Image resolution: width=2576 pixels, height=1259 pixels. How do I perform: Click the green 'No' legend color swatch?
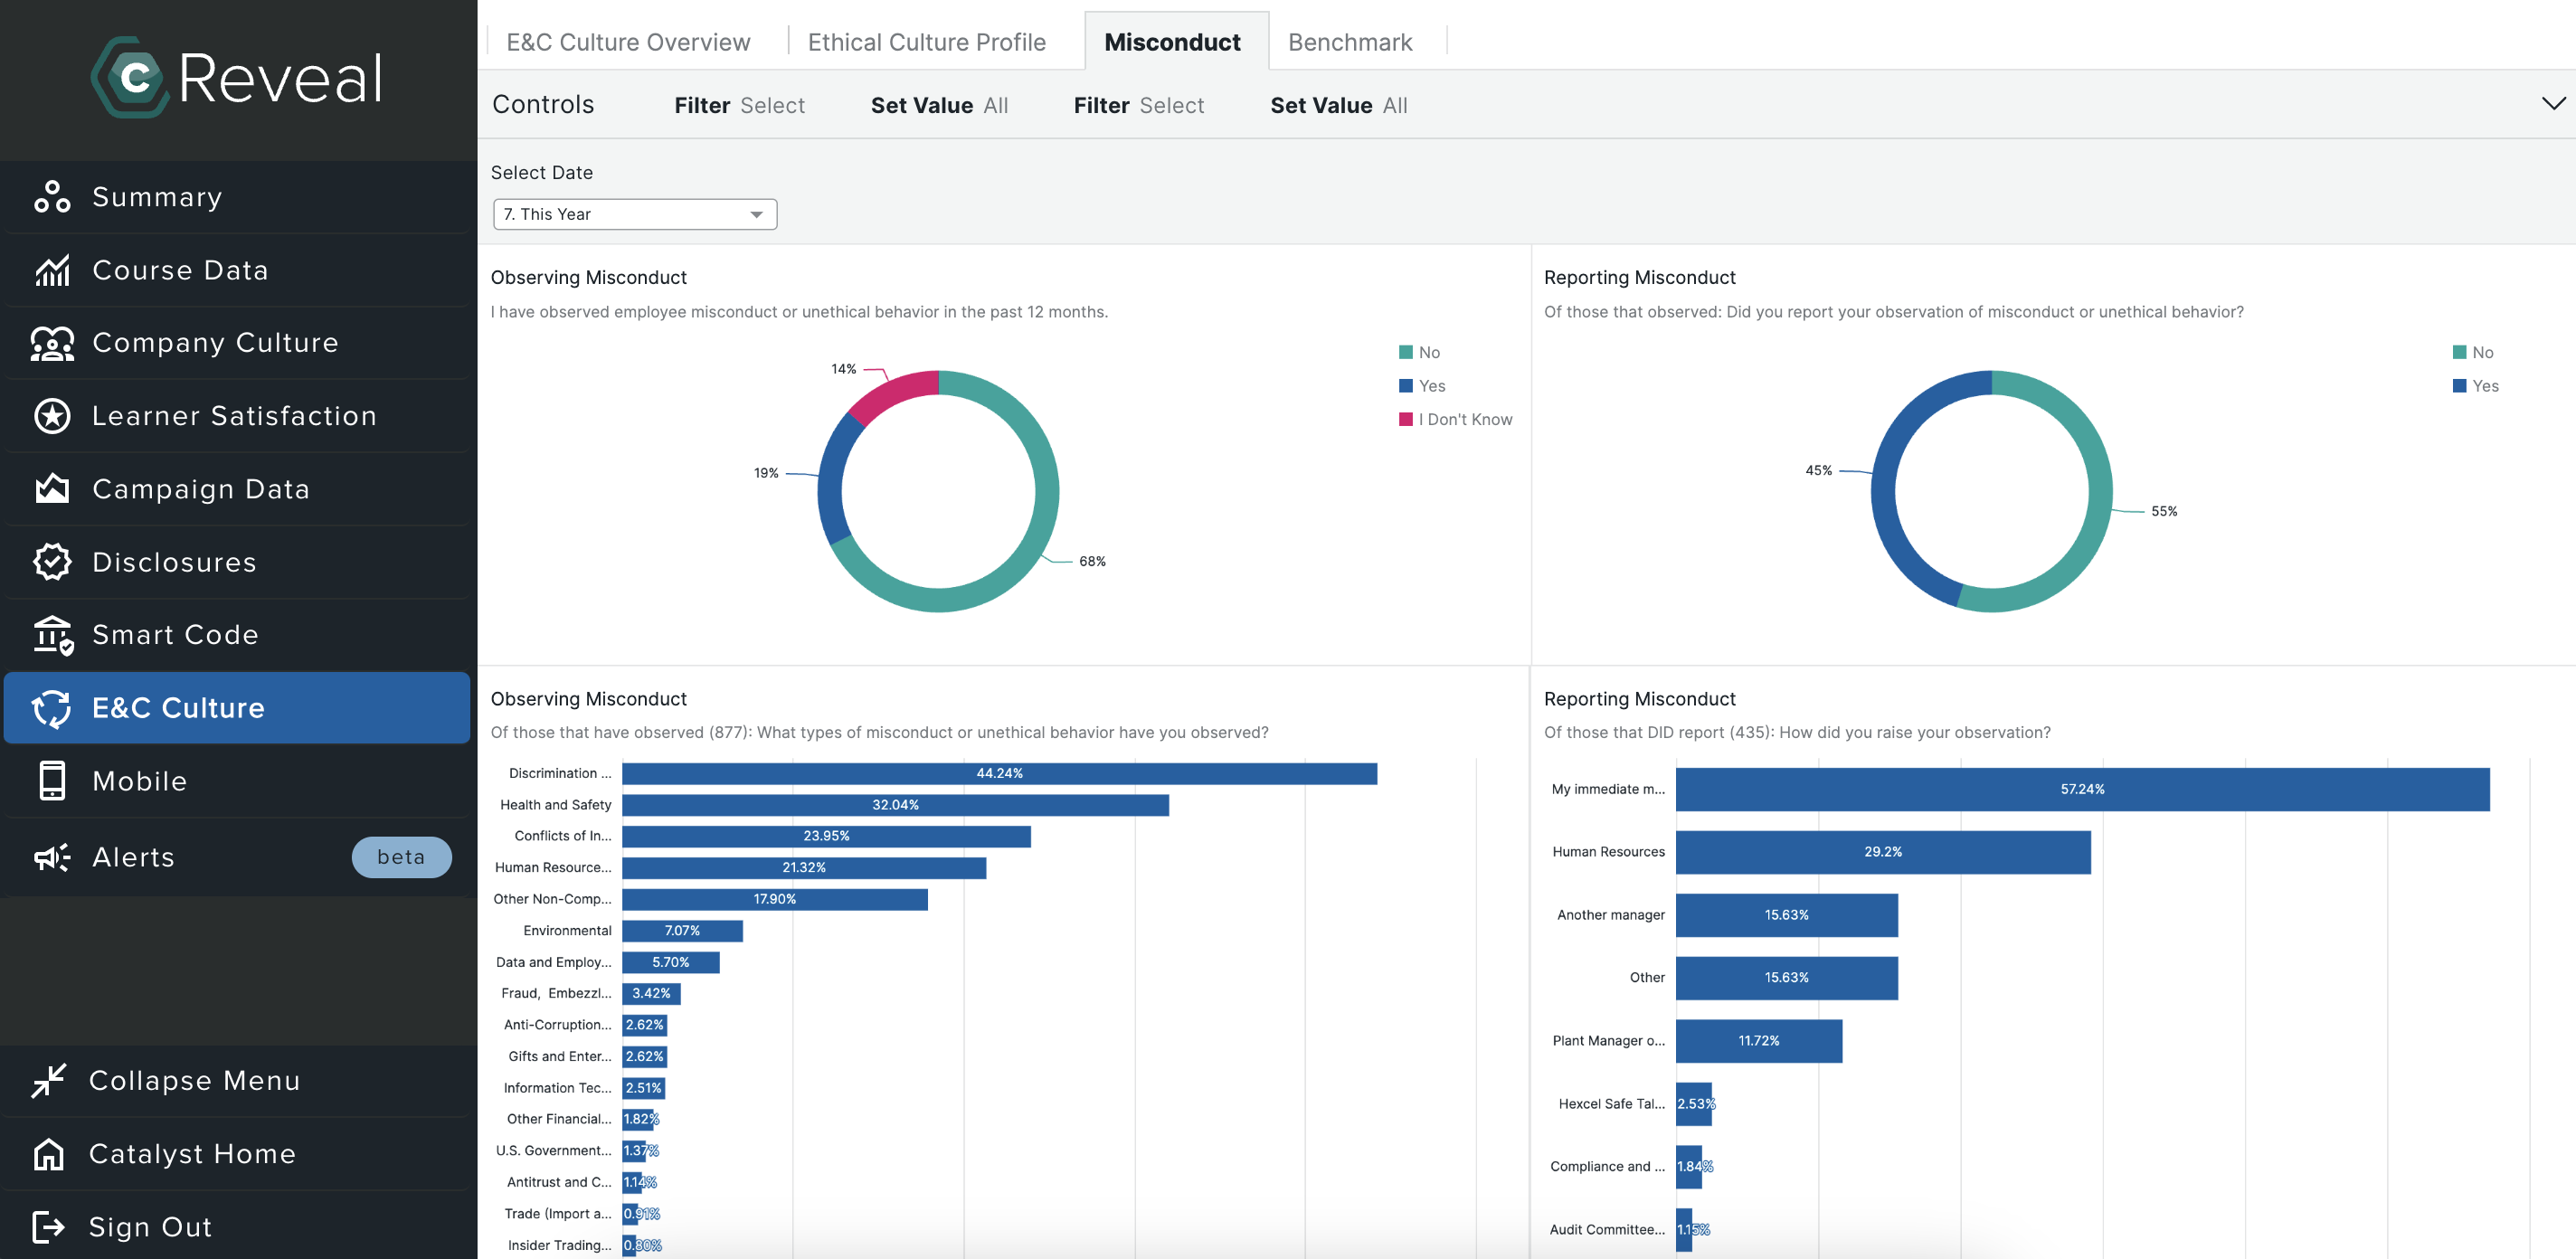(1404, 352)
